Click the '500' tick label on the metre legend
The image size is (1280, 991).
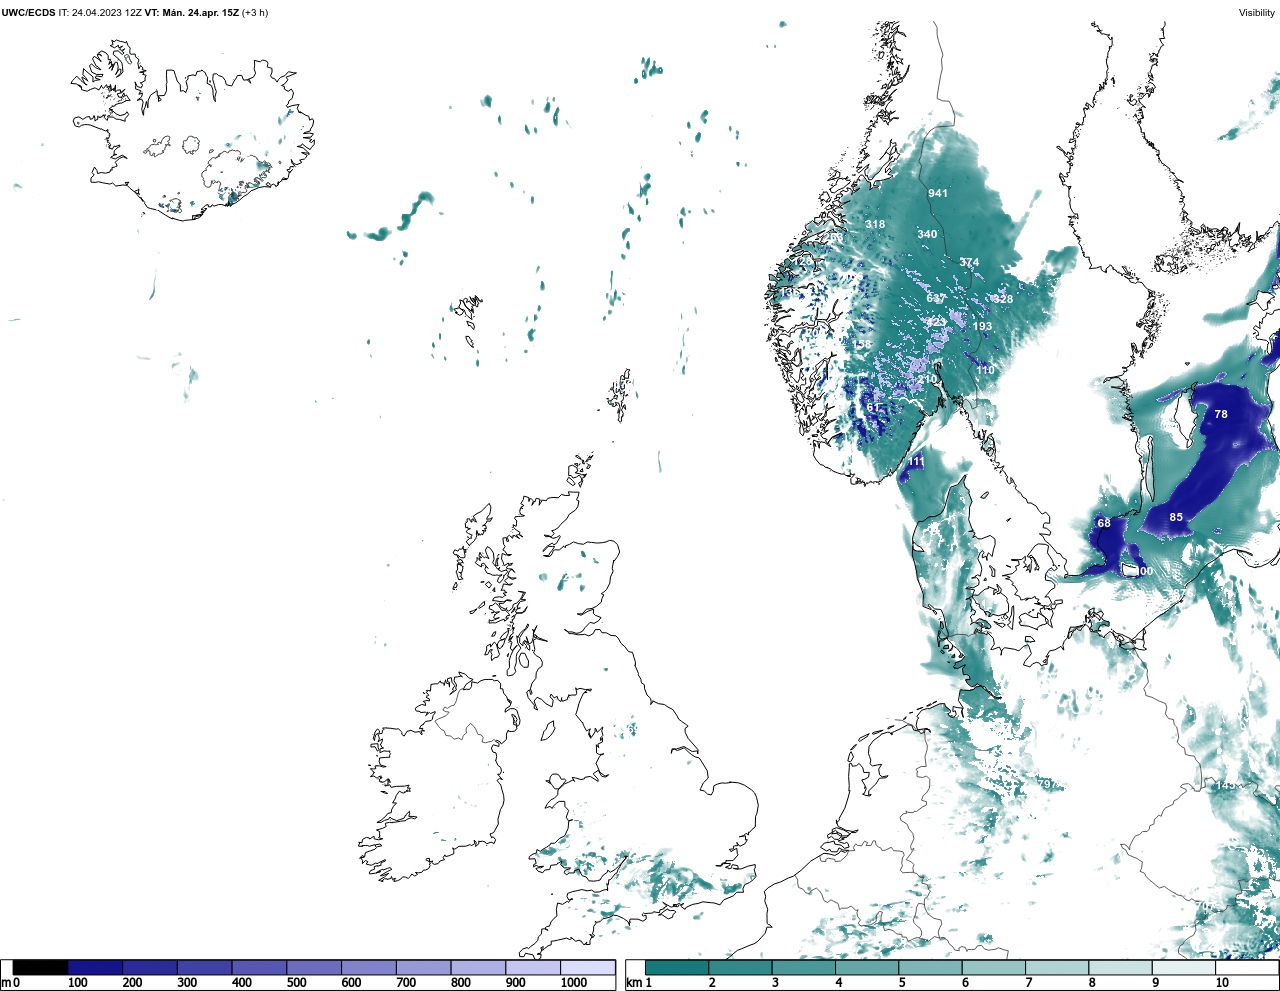click(x=297, y=983)
